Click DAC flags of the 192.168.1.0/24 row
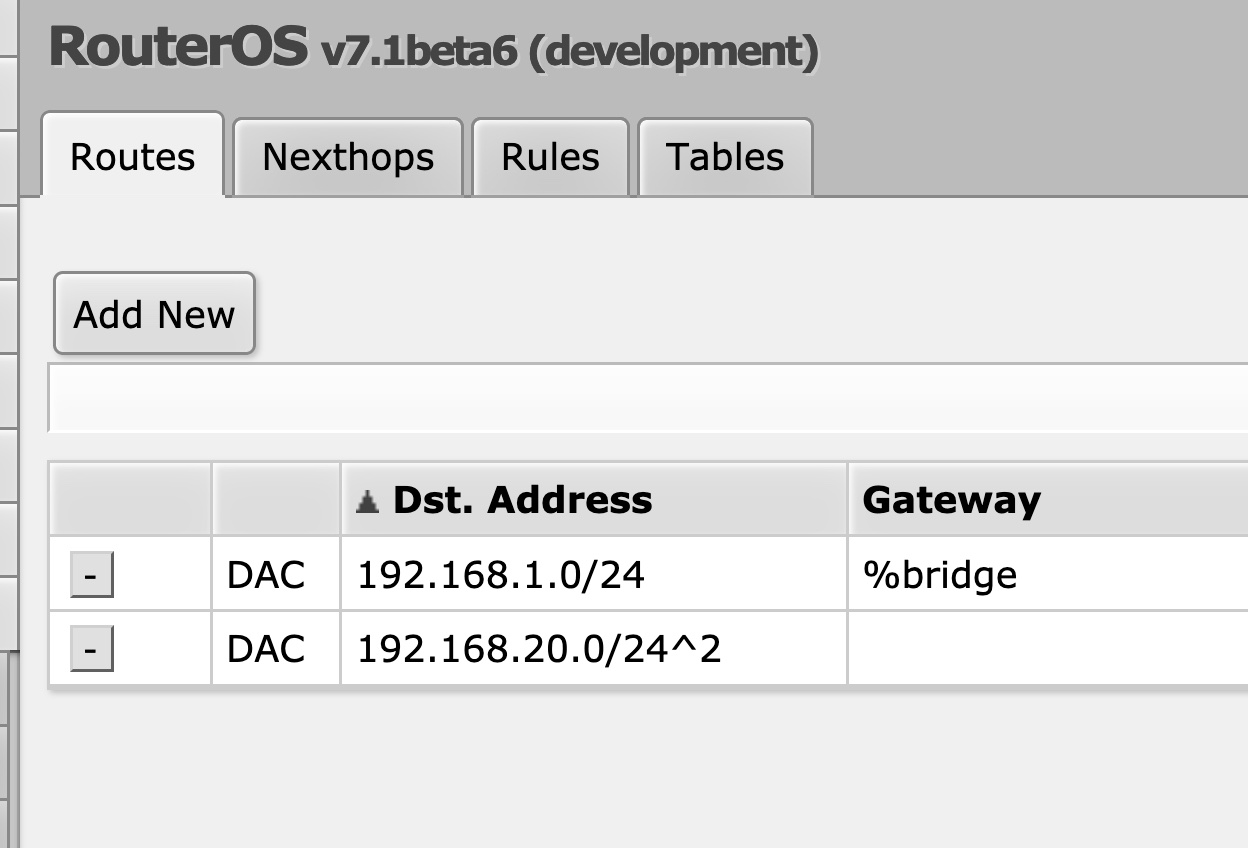 tap(266, 575)
